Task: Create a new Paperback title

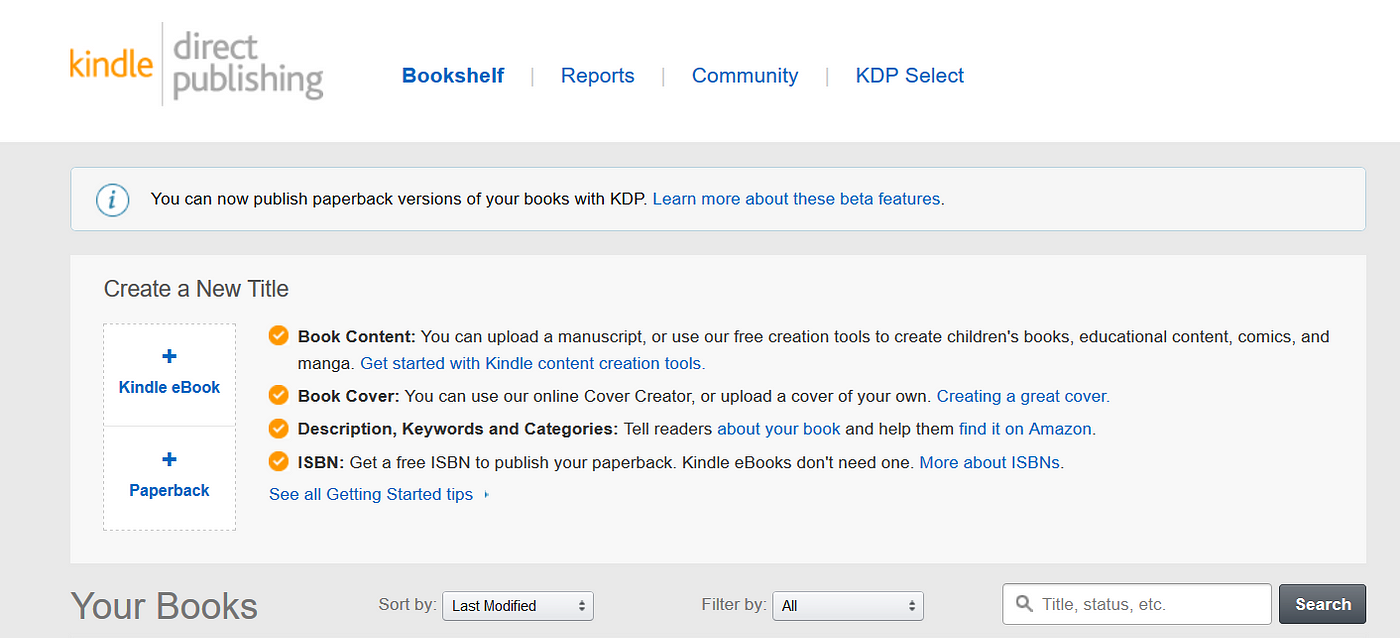Action: pos(169,478)
